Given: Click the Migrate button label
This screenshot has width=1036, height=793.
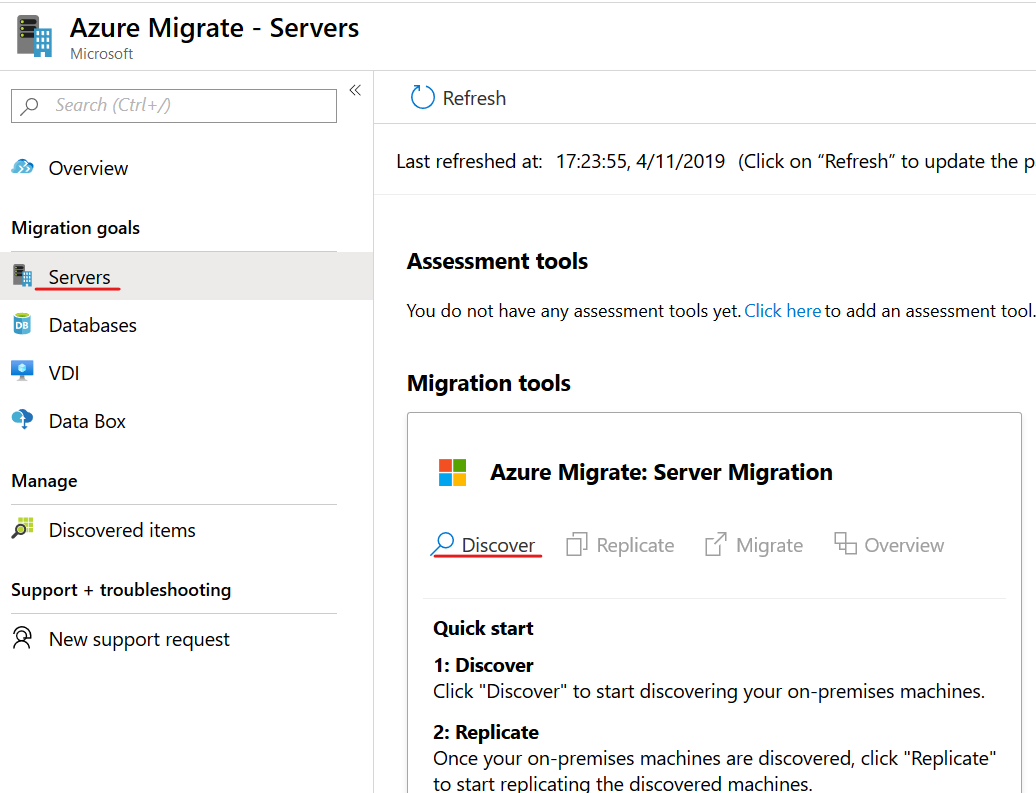Looking at the screenshot, I should (x=770, y=545).
